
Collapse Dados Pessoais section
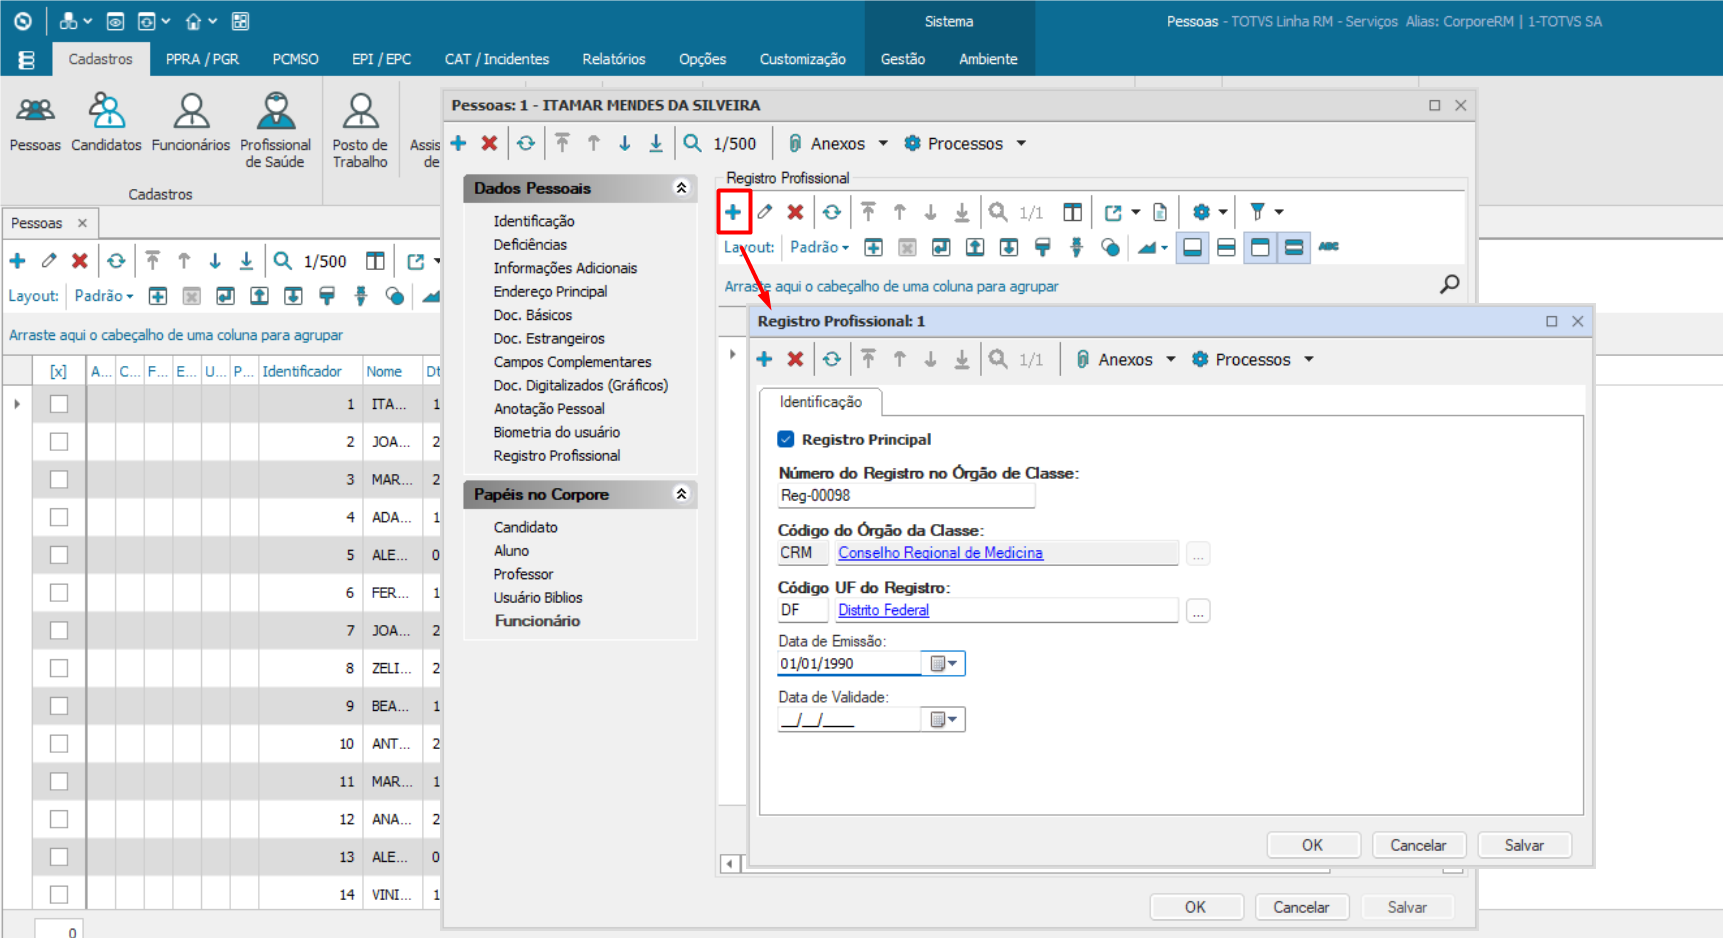click(681, 188)
